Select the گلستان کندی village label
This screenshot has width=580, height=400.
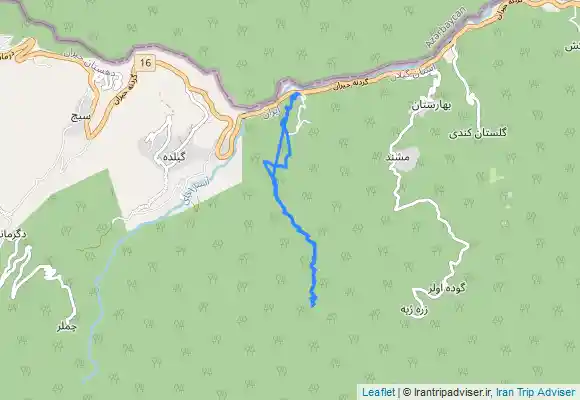(478, 133)
